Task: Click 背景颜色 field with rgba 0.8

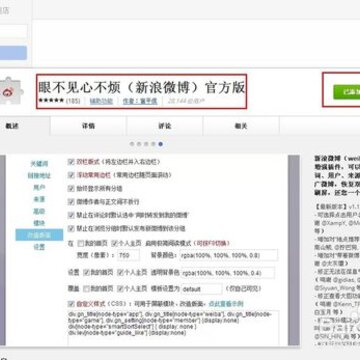Action: pos(229,256)
